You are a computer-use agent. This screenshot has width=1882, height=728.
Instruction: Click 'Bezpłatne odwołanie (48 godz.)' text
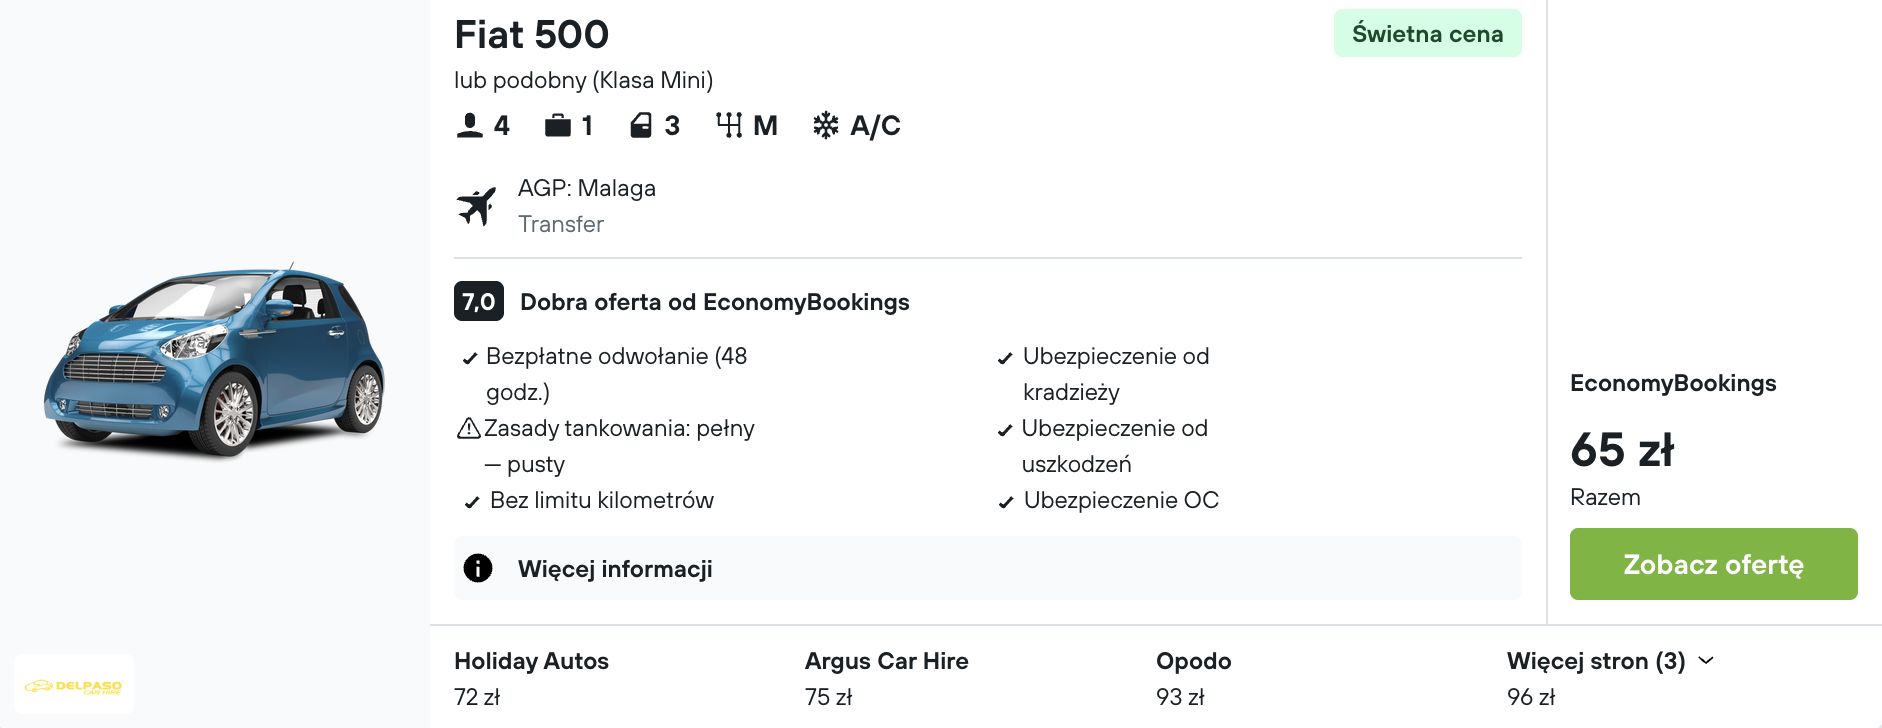616,374
